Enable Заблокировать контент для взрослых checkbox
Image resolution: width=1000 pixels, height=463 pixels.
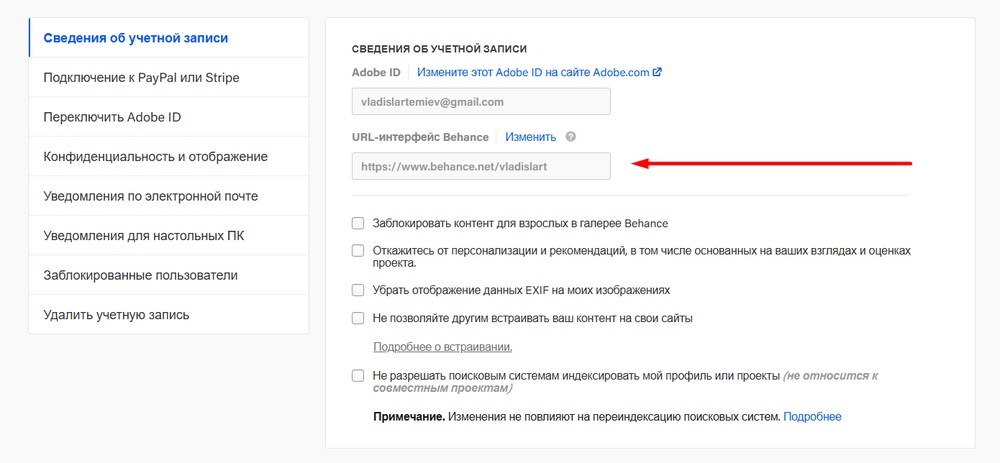pos(358,223)
